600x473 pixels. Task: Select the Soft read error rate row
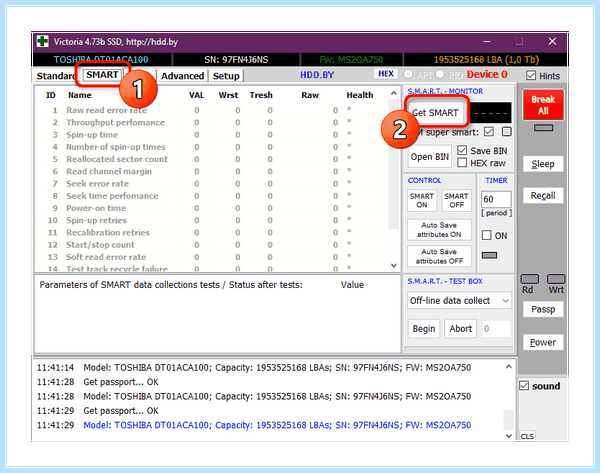pos(212,257)
